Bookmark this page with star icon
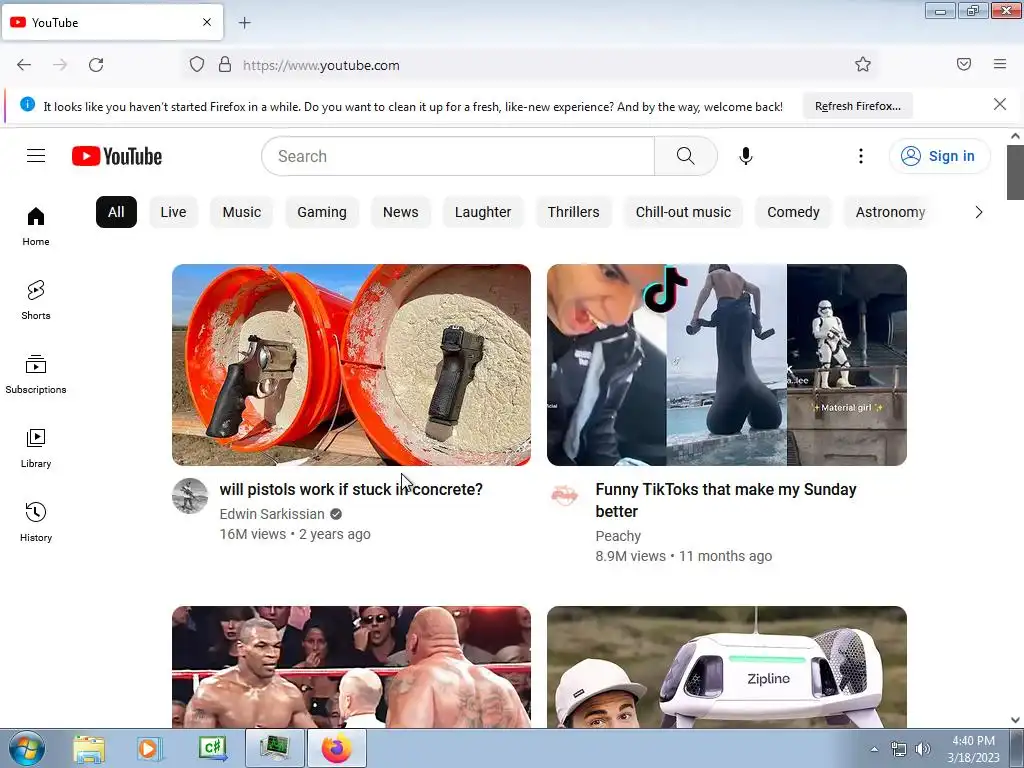Screen dimensions: 1024x768 point(863,64)
